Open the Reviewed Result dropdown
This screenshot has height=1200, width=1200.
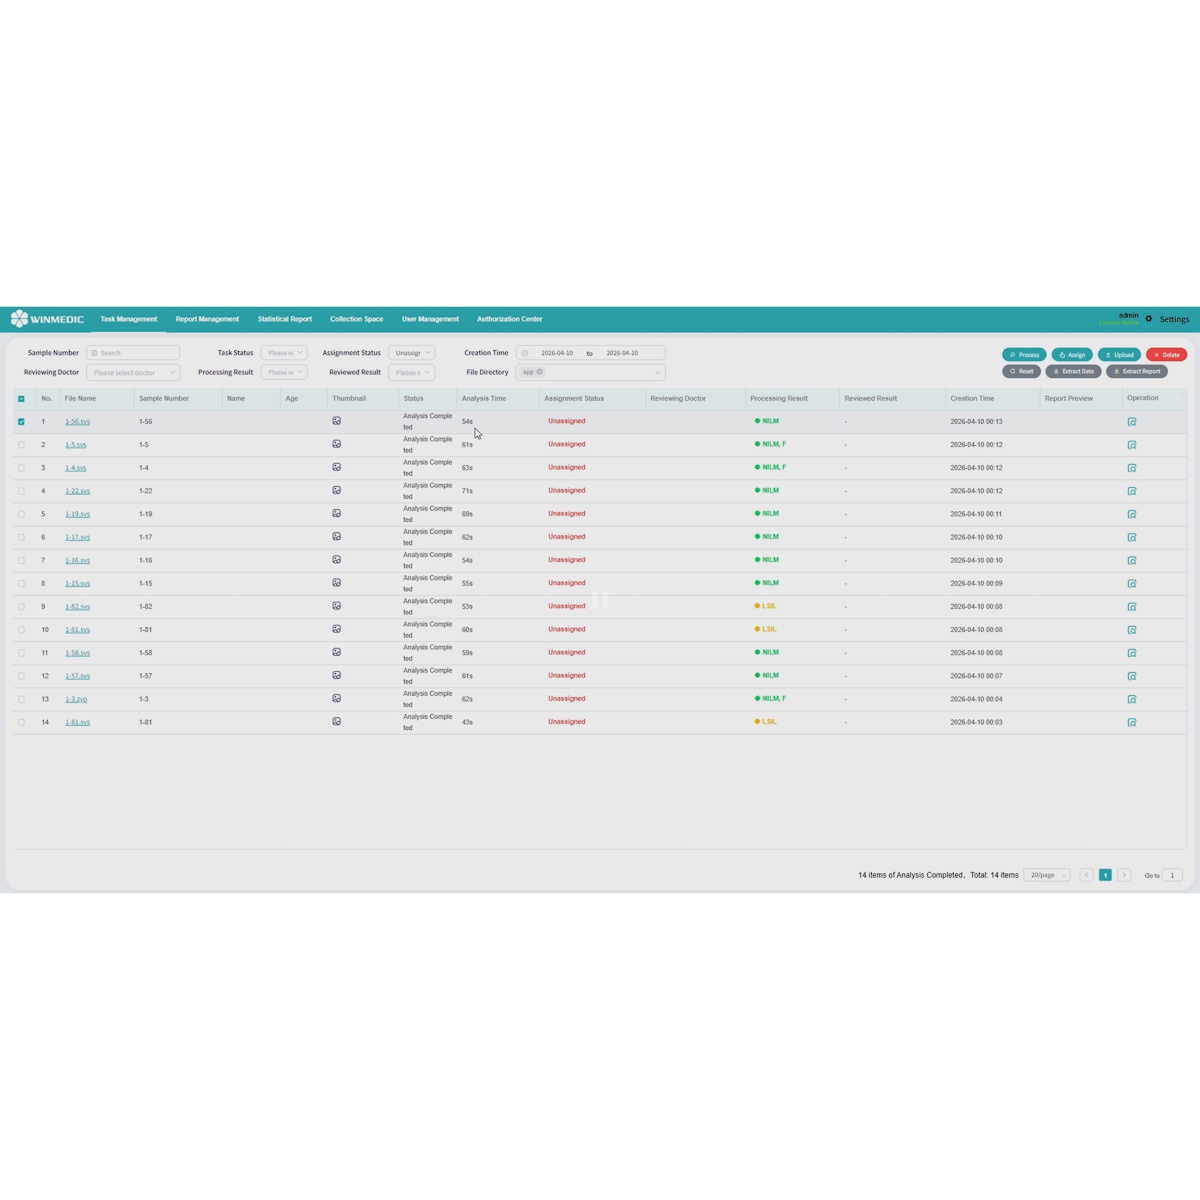[411, 372]
